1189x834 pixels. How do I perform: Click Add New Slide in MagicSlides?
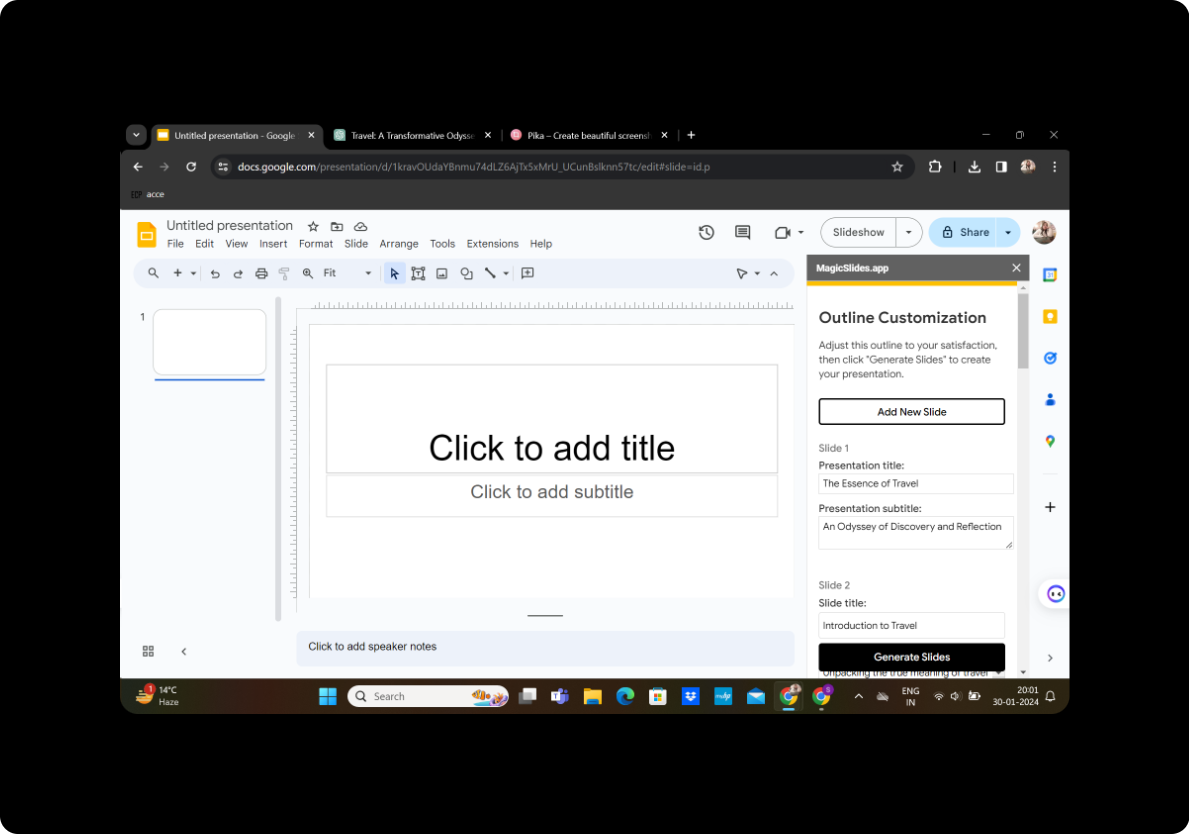911,412
